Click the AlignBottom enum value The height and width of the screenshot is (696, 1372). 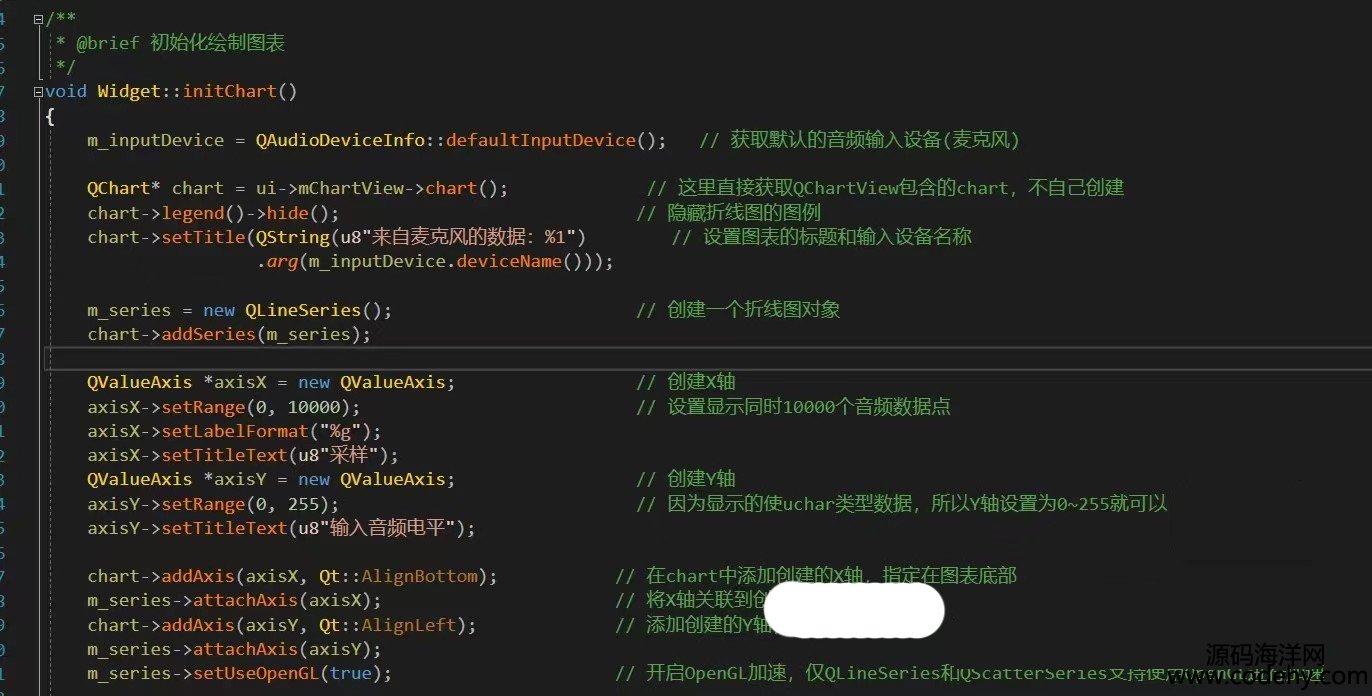click(419, 576)
